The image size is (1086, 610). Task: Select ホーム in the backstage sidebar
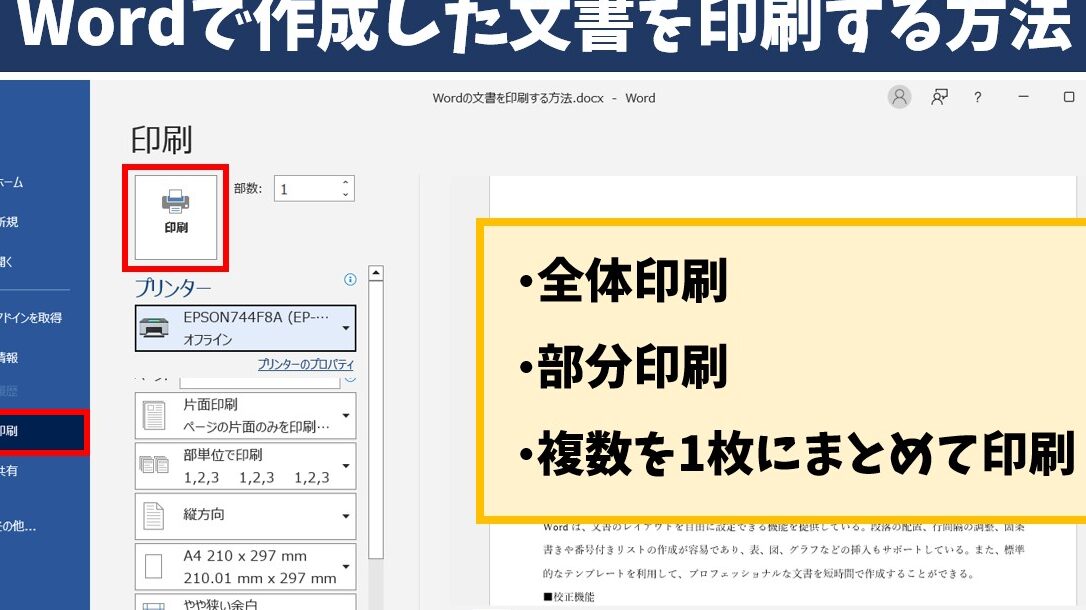12,182
